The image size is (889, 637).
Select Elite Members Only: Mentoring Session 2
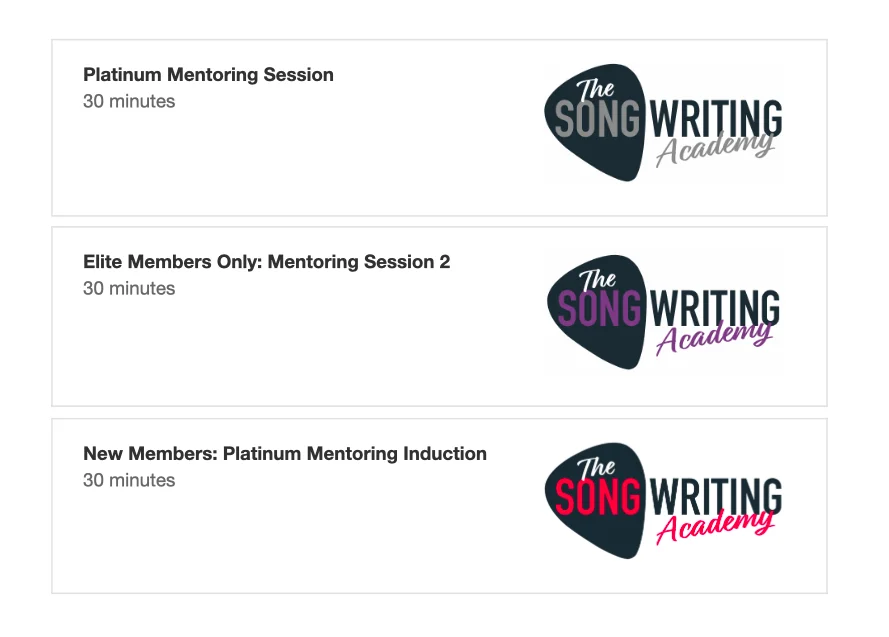point(266,262)
